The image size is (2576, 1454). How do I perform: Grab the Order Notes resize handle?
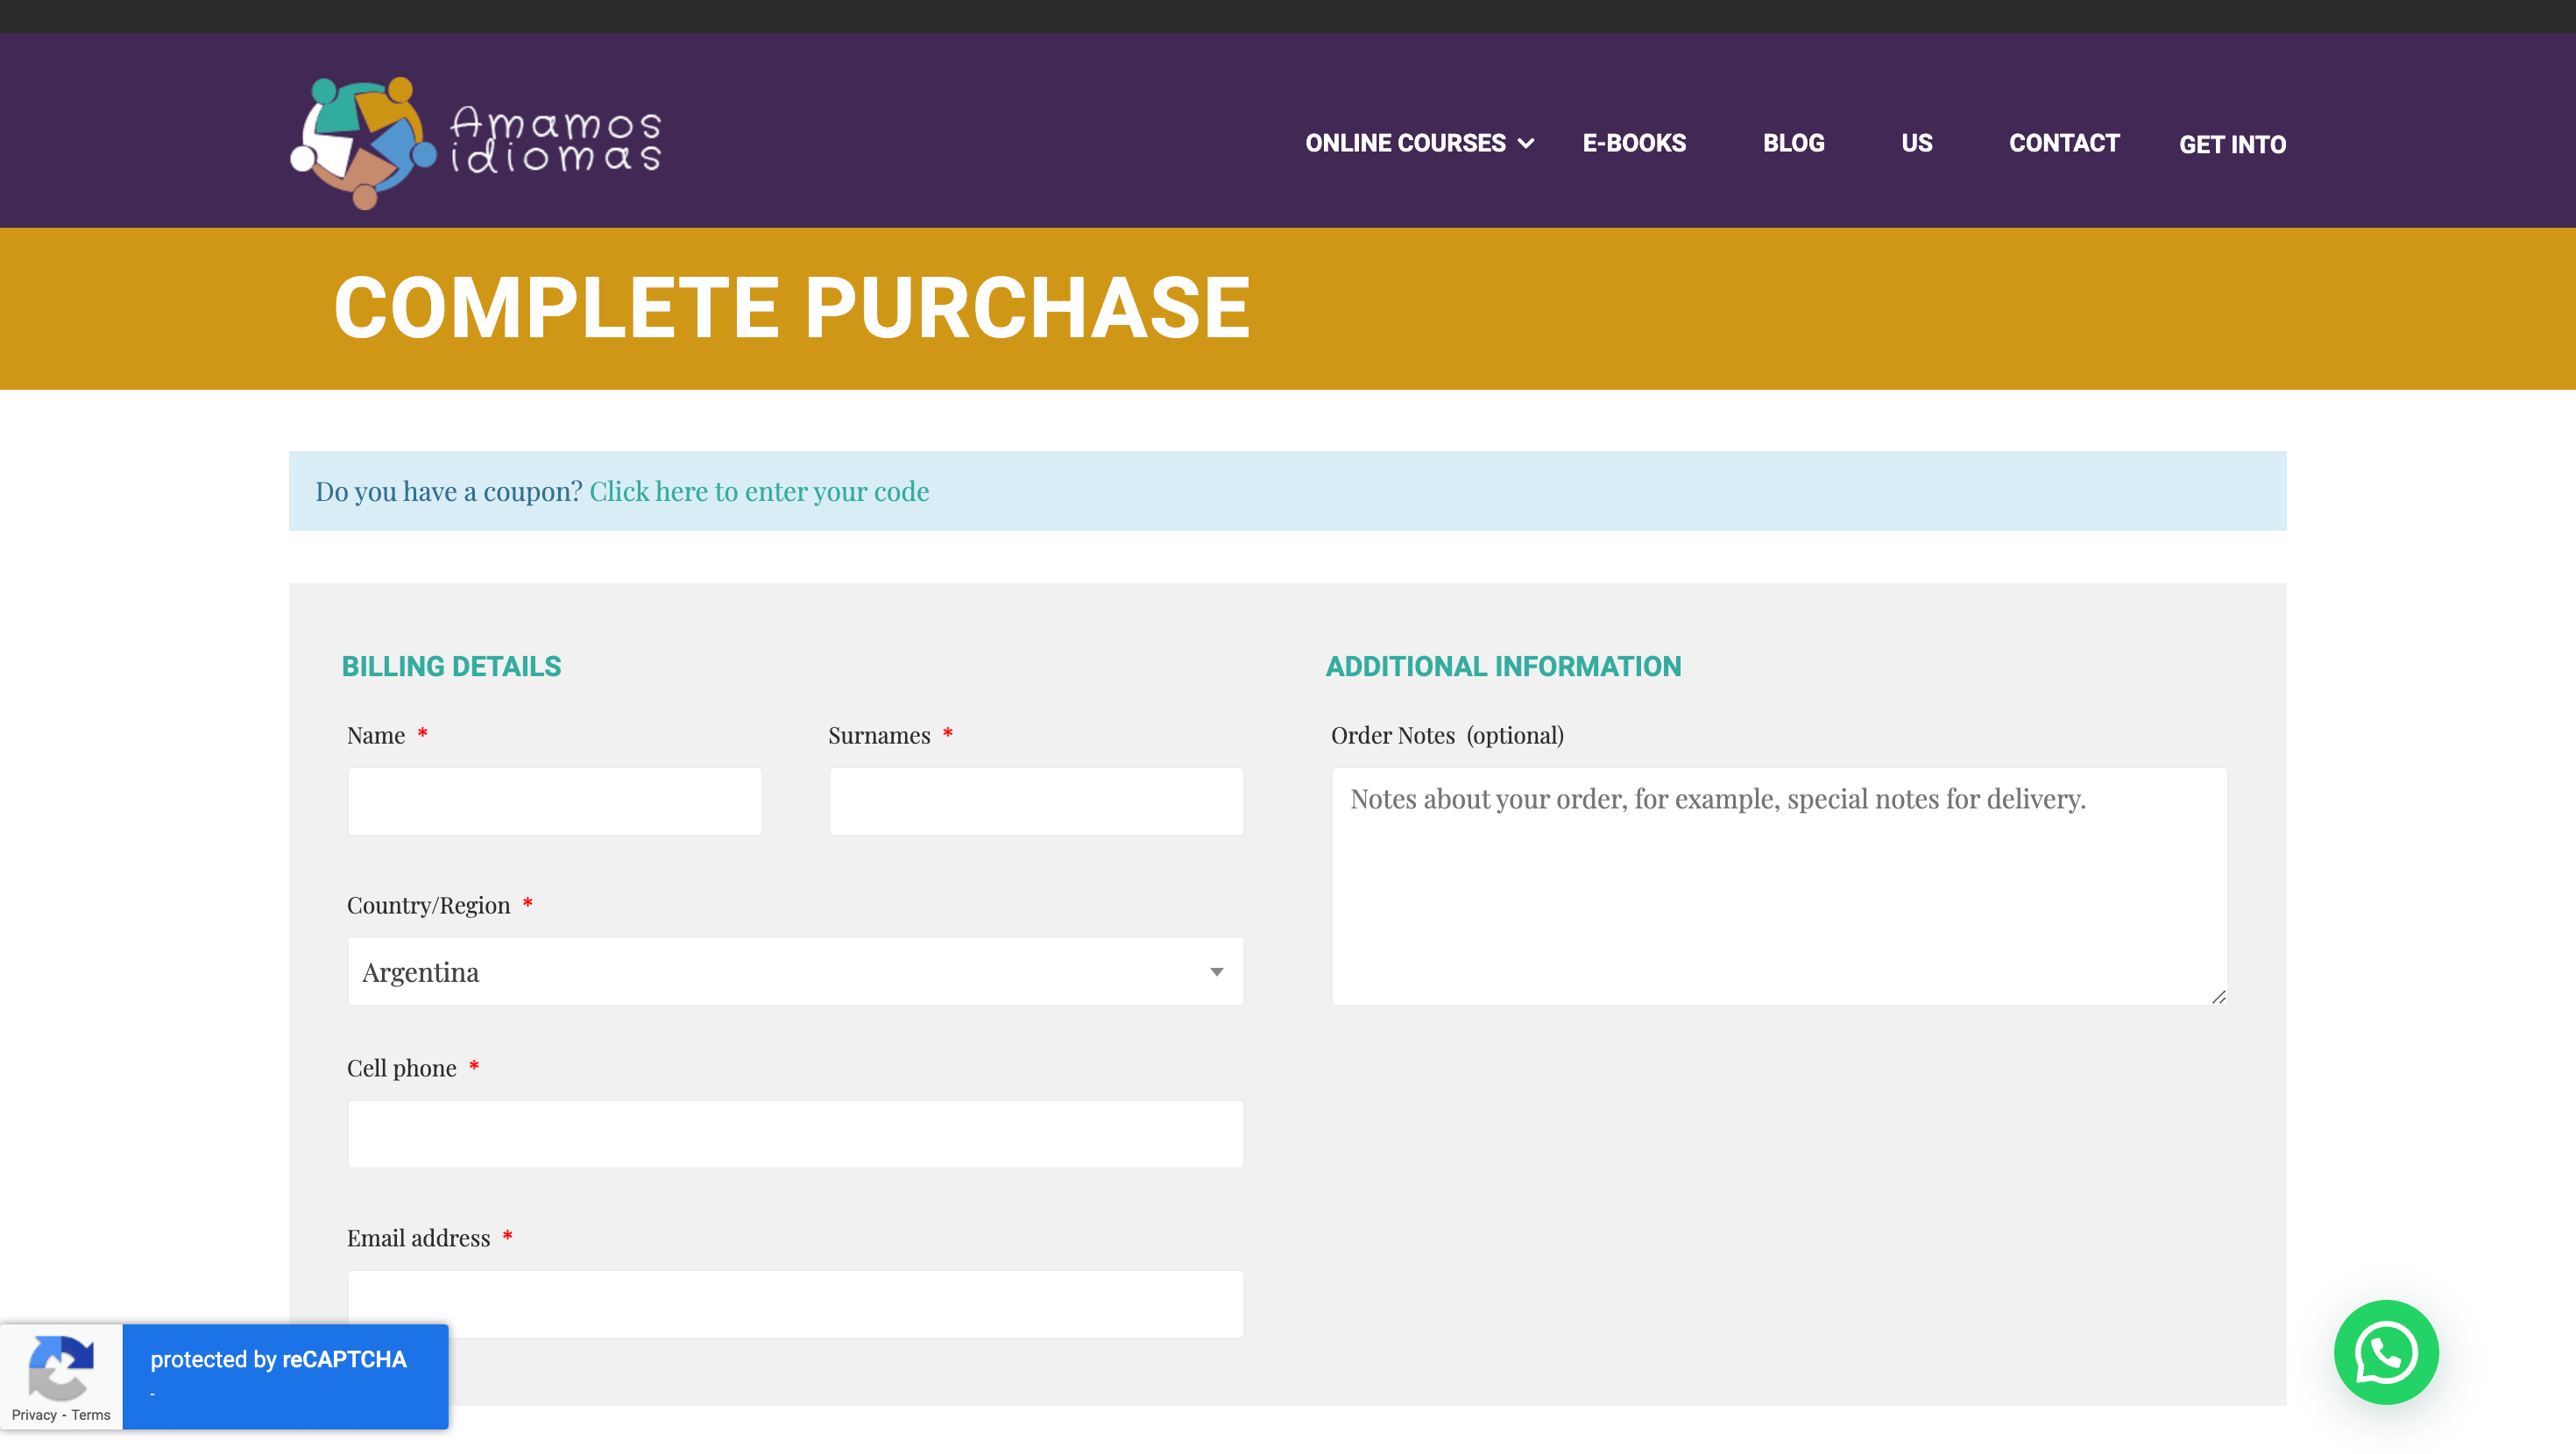click(x=2218, y=996)
